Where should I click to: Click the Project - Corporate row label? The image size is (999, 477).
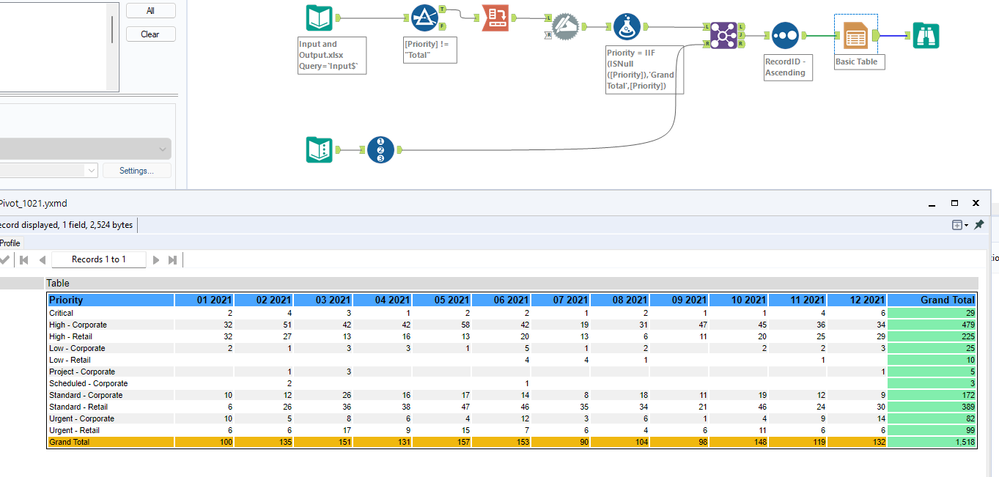coord(82,371)
